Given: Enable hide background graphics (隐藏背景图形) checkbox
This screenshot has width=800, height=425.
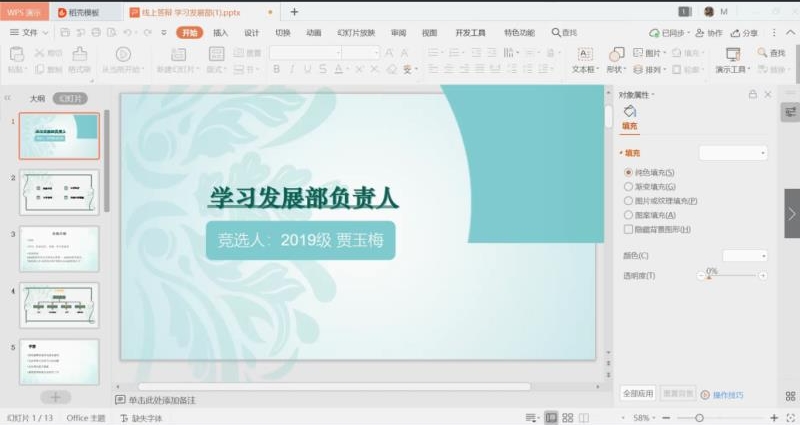Looking at the screenshot, I should pyautogui.click(x=628, y=229).
